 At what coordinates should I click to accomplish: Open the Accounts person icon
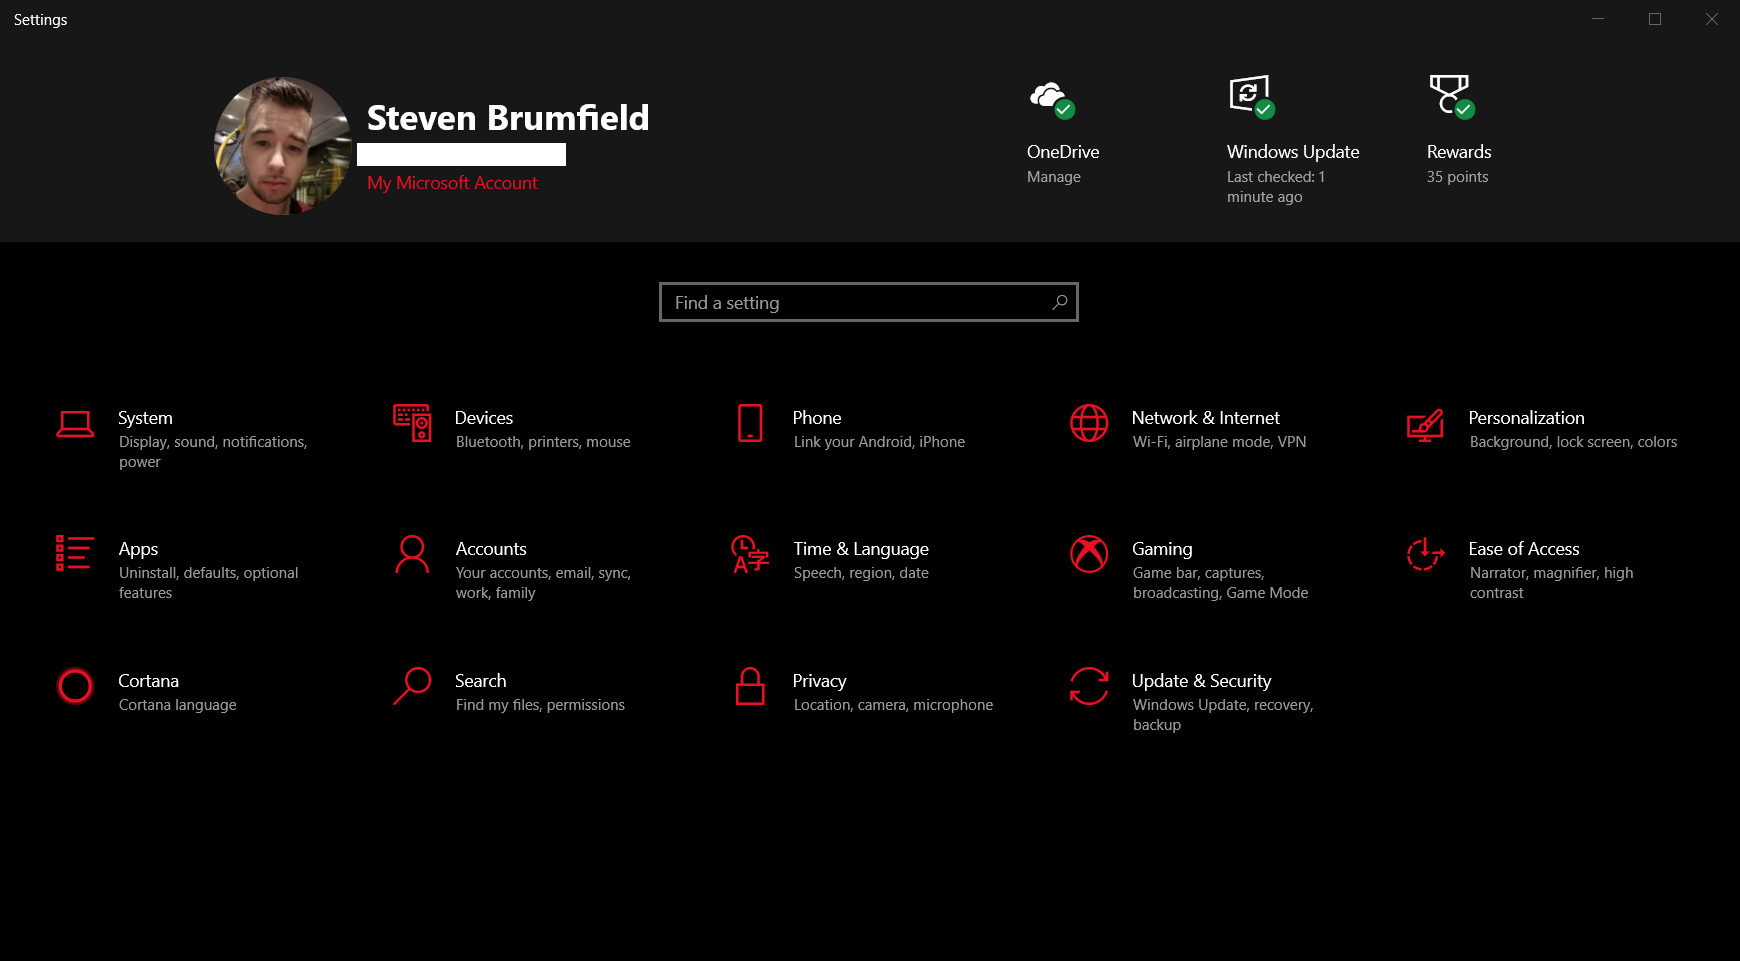pyautogui.click(x=412, y=554)
